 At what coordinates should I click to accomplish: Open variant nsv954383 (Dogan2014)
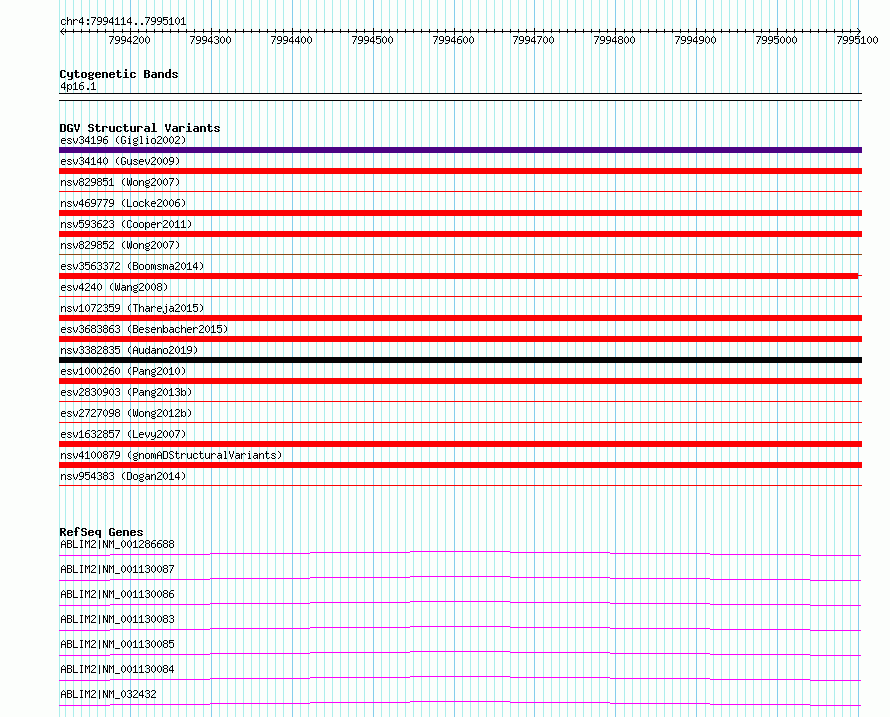point(123,476)
